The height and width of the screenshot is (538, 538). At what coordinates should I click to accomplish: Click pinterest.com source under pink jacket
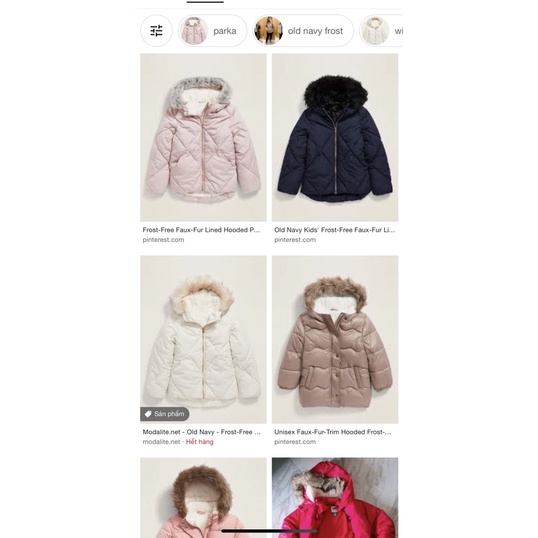tap(163, 240)
